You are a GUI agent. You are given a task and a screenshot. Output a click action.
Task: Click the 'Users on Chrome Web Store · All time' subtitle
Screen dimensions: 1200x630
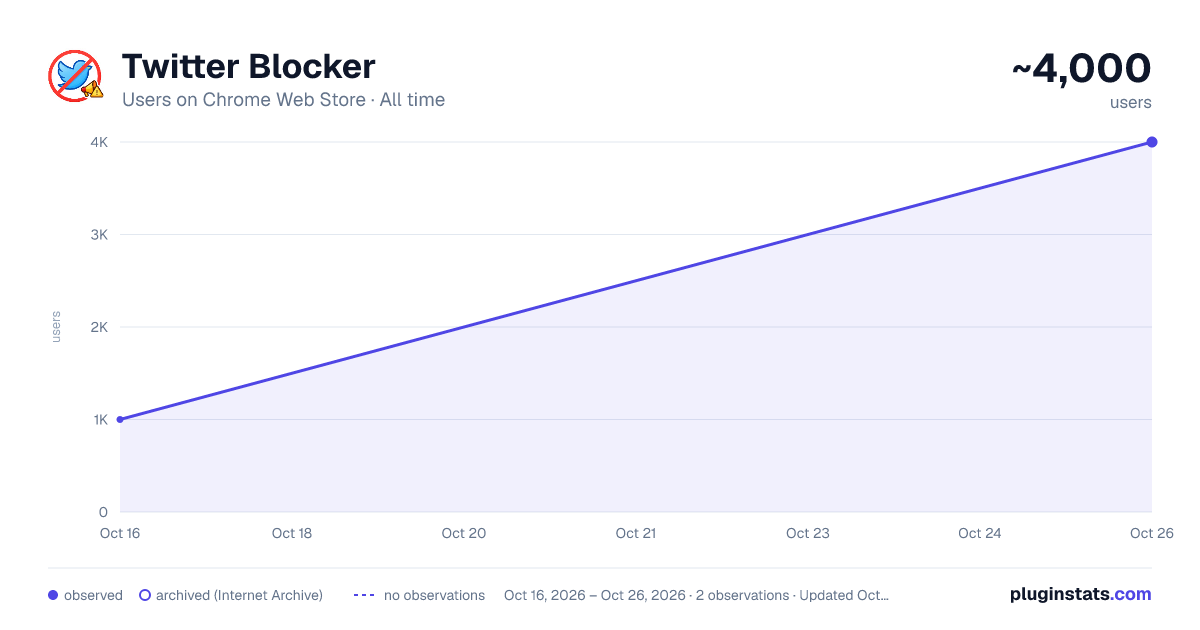tap(283, 100)
